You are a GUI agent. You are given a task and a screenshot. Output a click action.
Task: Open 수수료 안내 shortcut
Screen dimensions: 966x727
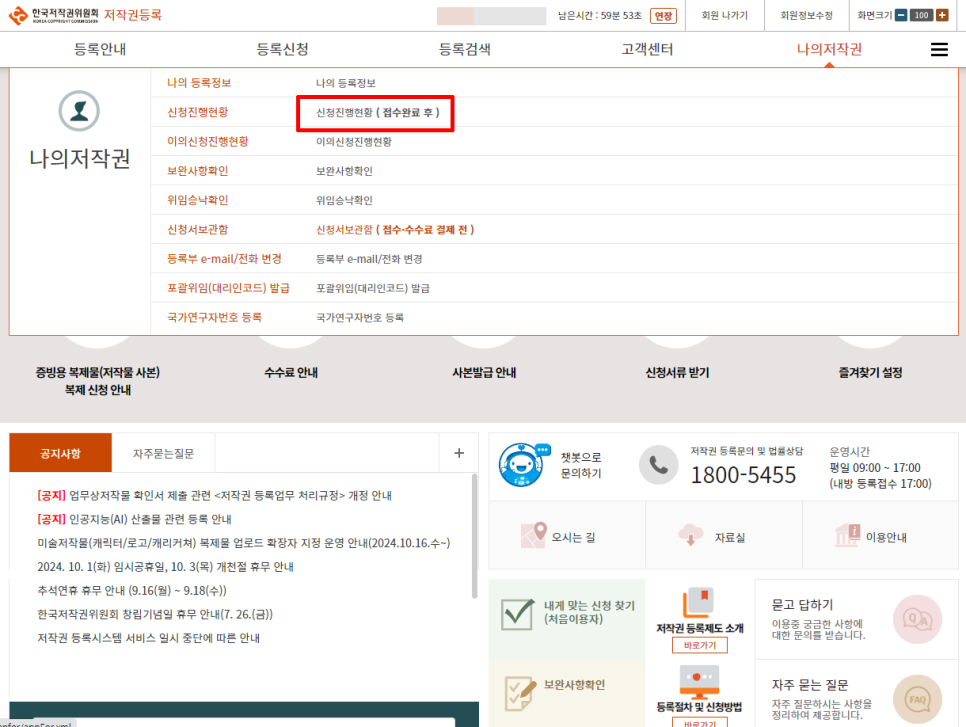click(x=291, y=372)
